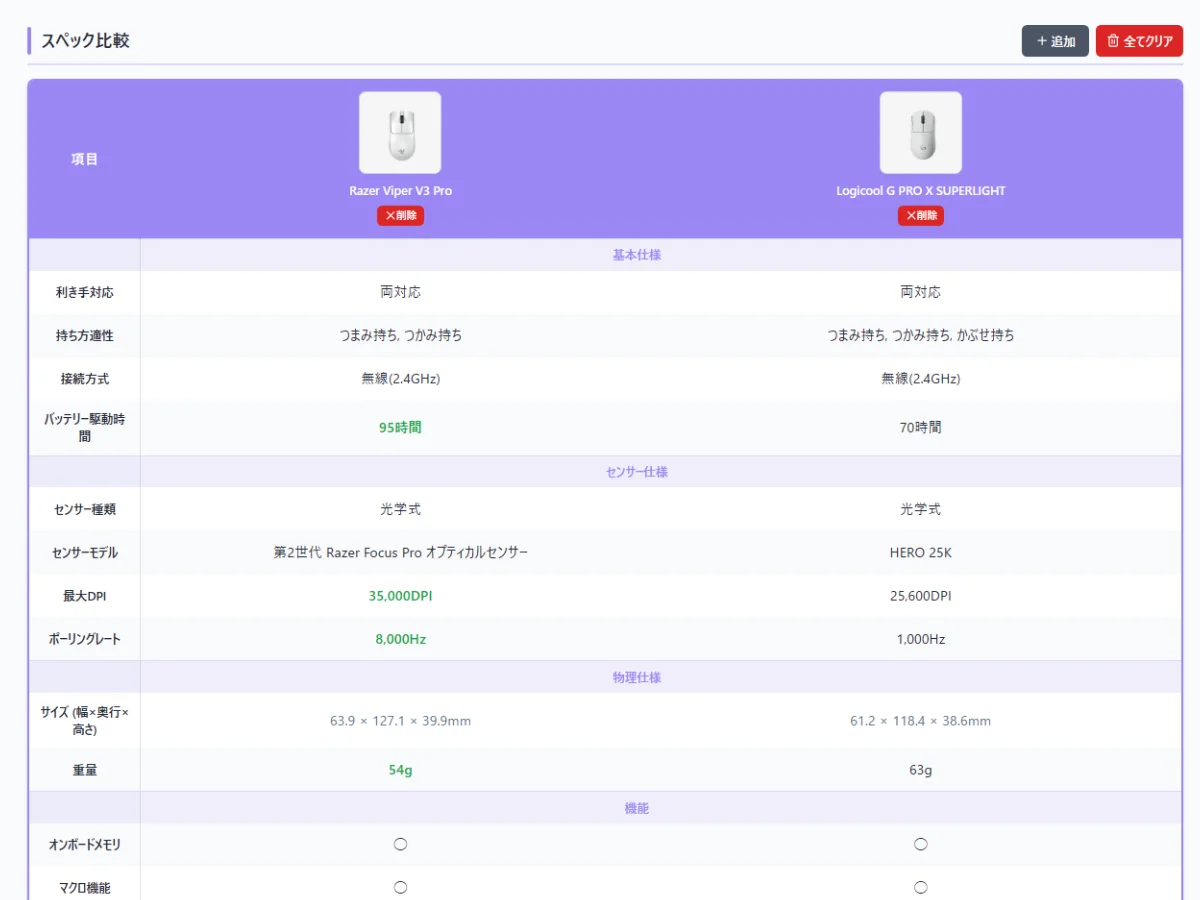Viewport: 1200px width, 900px height.
Task: Click the 8,000Hz polling rate value
Action: tap(400, 639)
